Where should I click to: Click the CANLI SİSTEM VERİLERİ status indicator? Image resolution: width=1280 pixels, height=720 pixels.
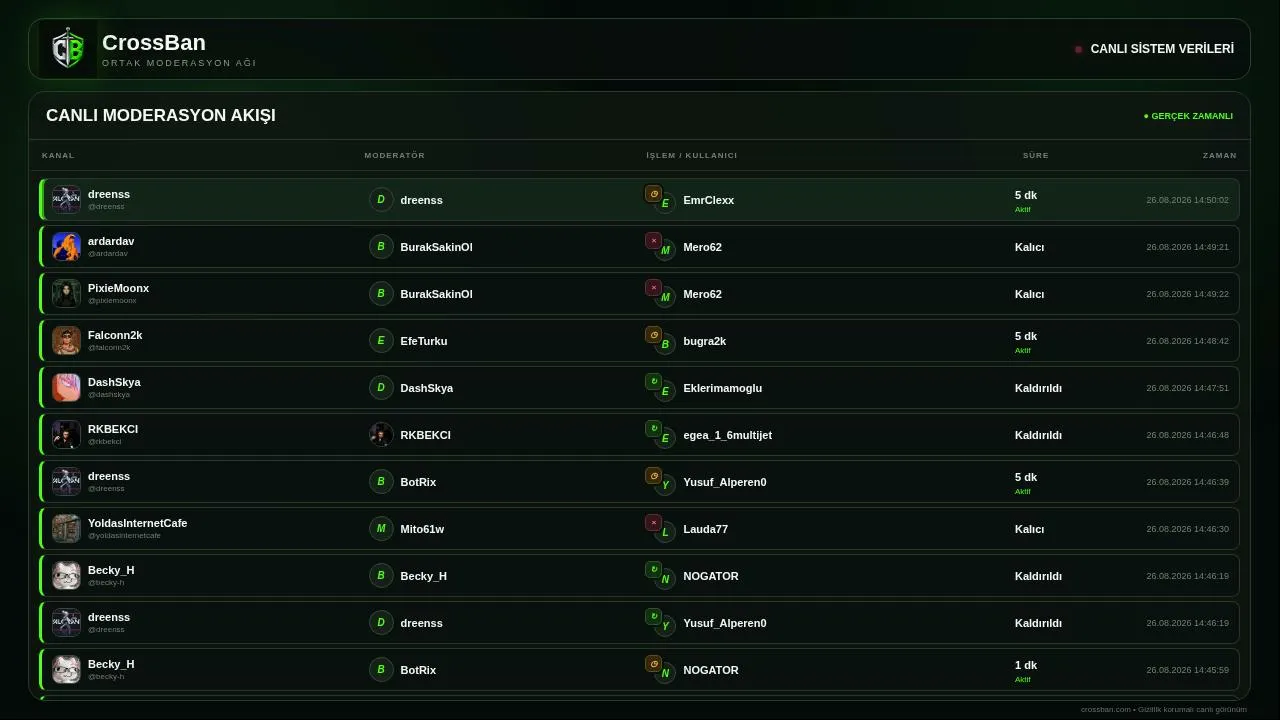(x=1154, y=49)
